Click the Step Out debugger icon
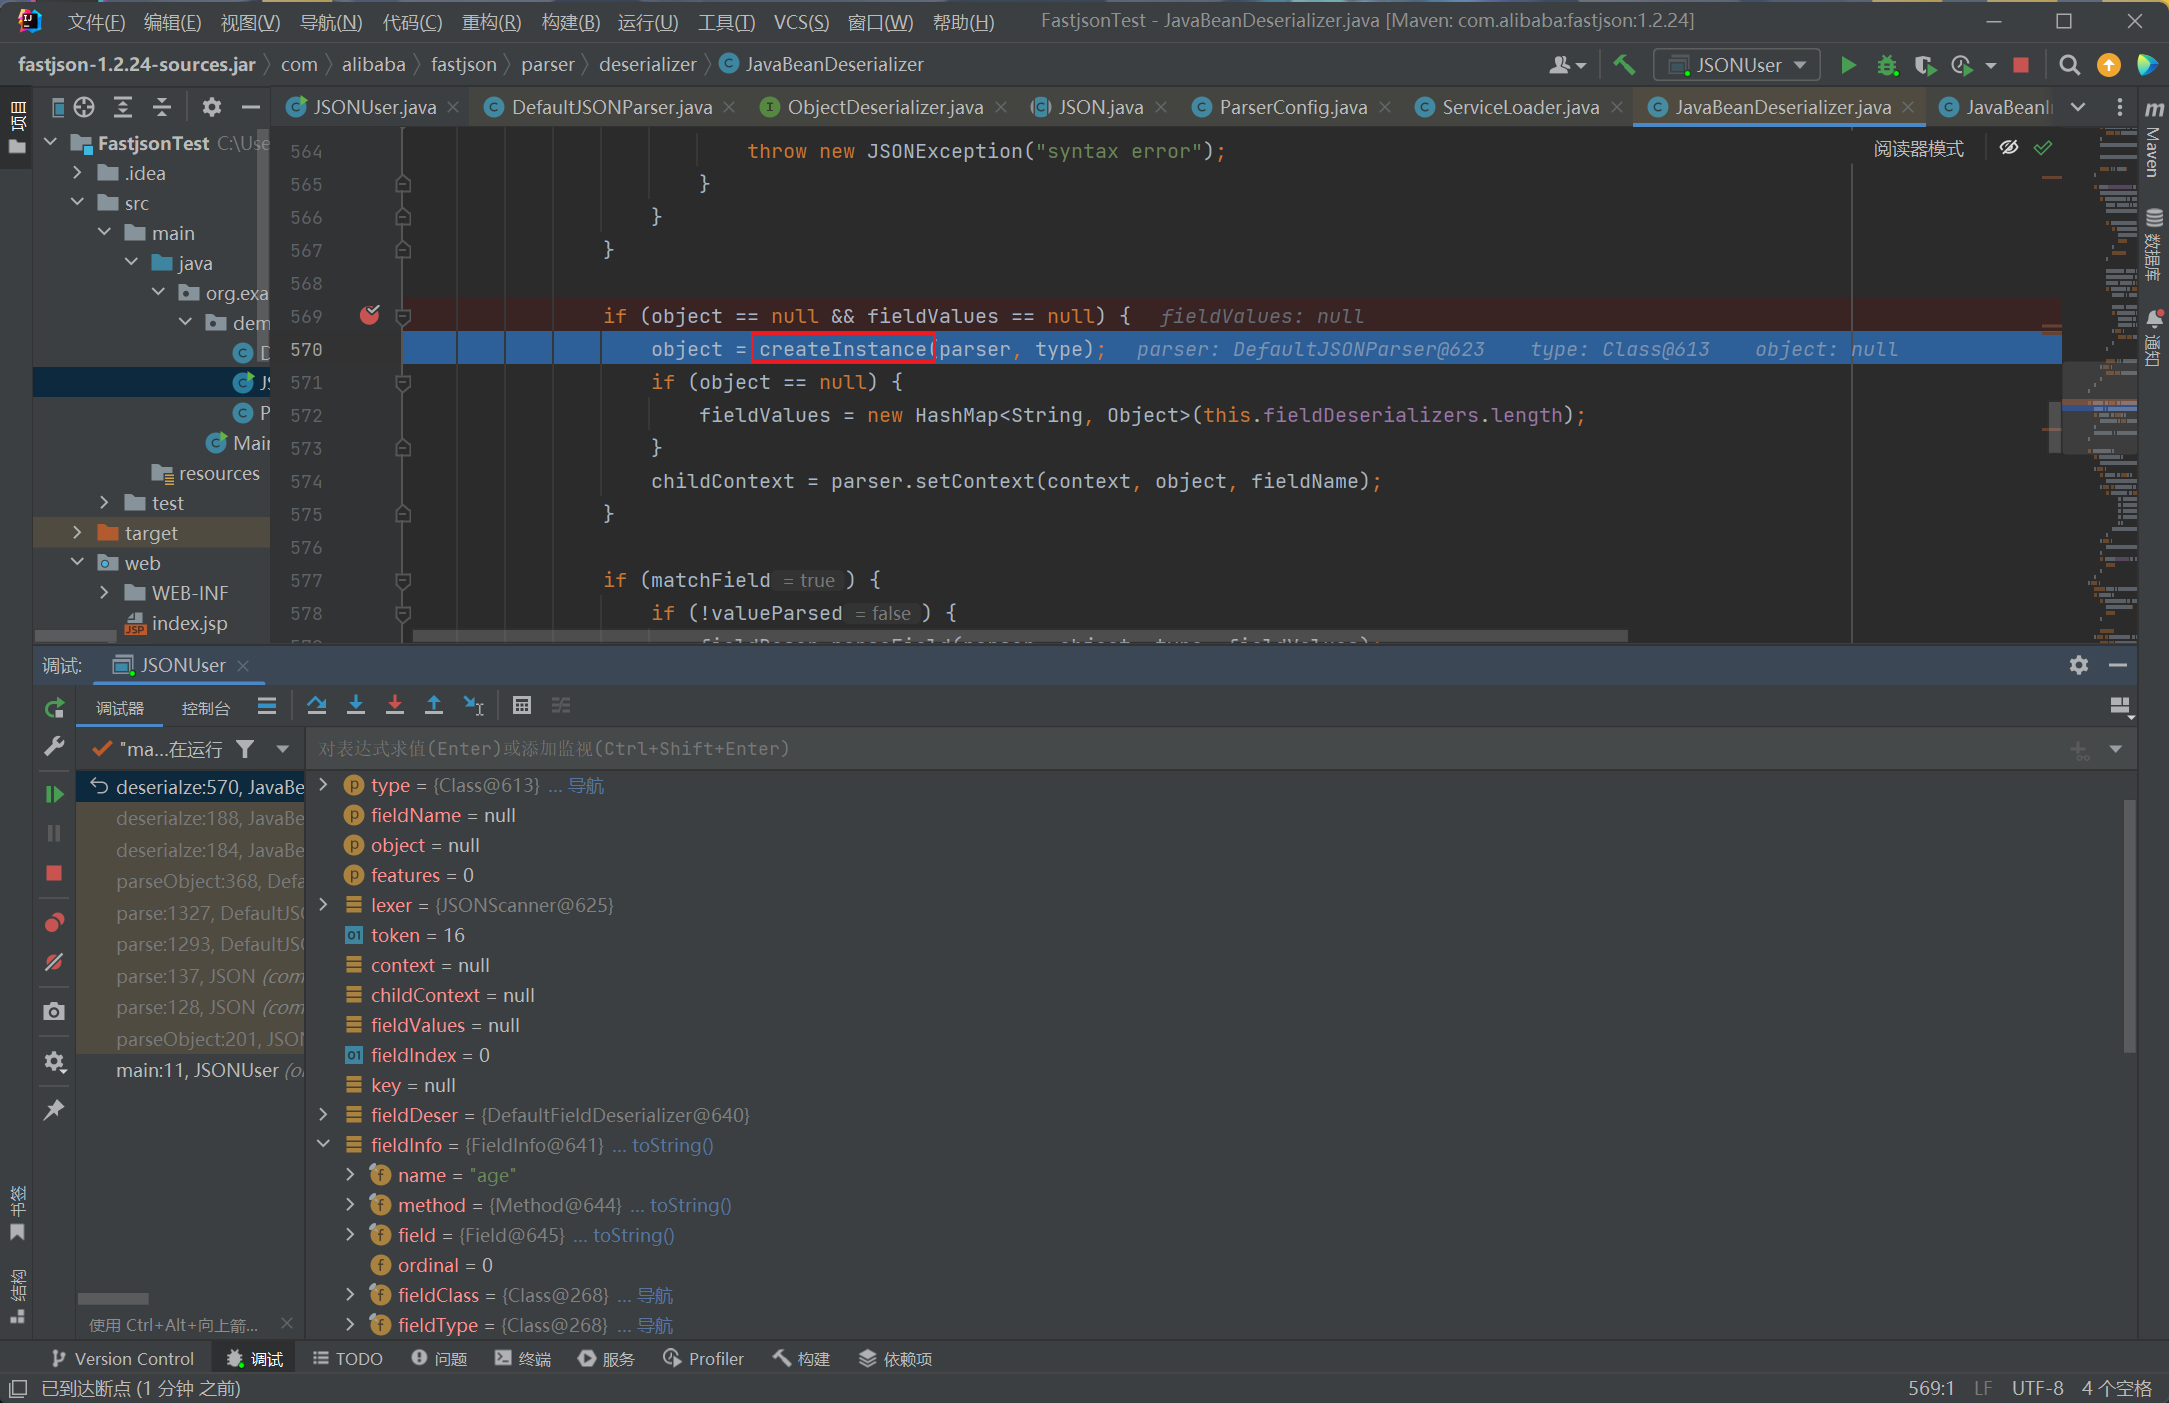2169x1403 pixels. 434,706
